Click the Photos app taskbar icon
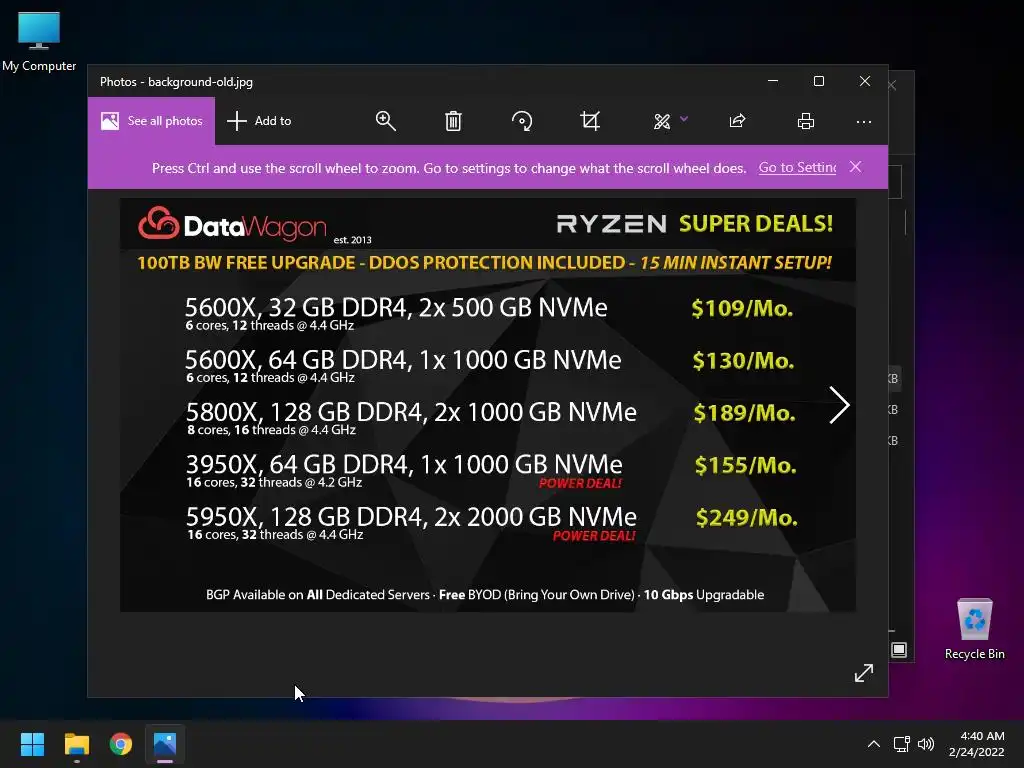The image size is (1024, 768). pos(165,744)
